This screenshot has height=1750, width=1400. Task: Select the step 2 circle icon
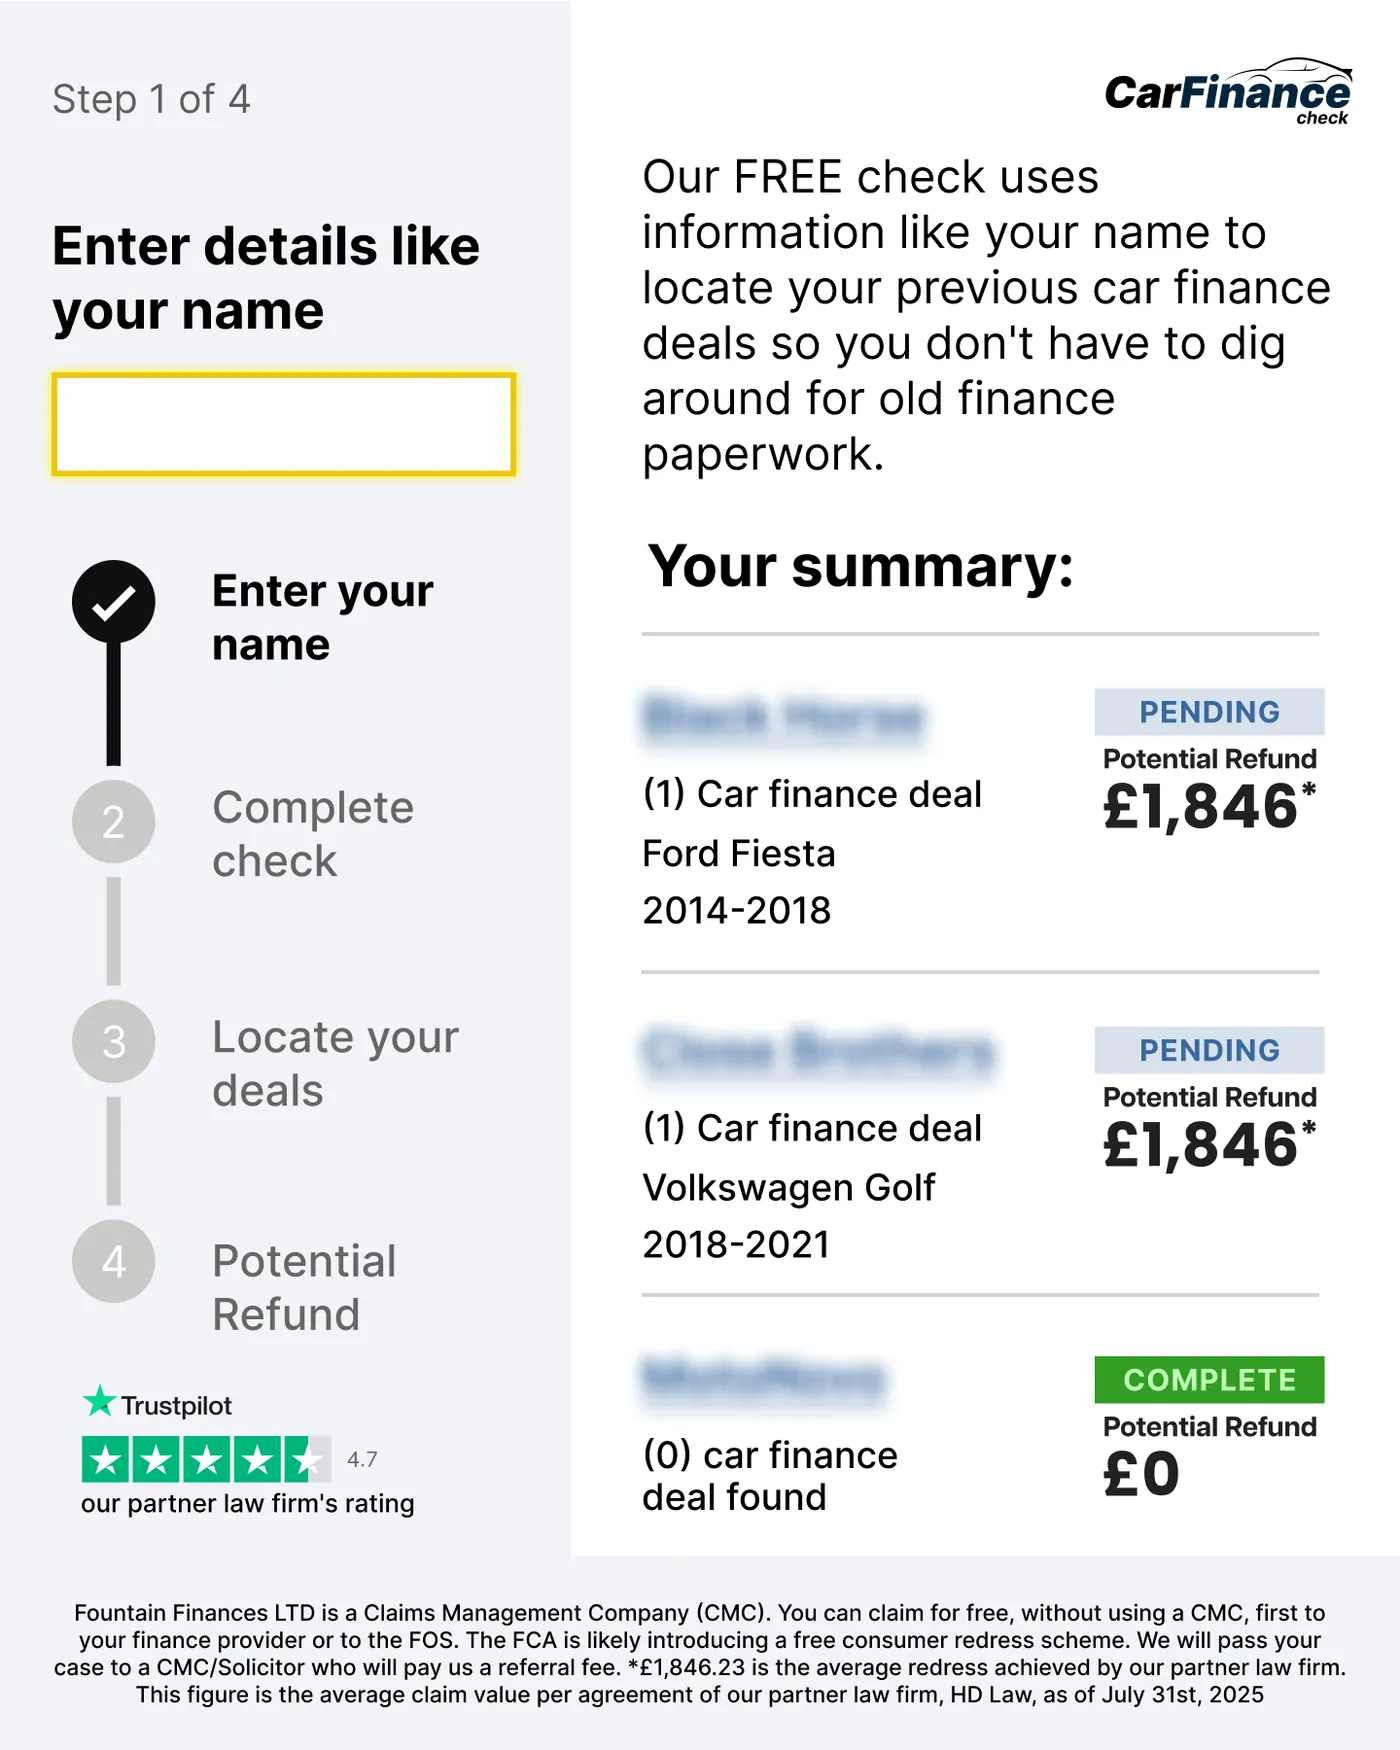114,822
